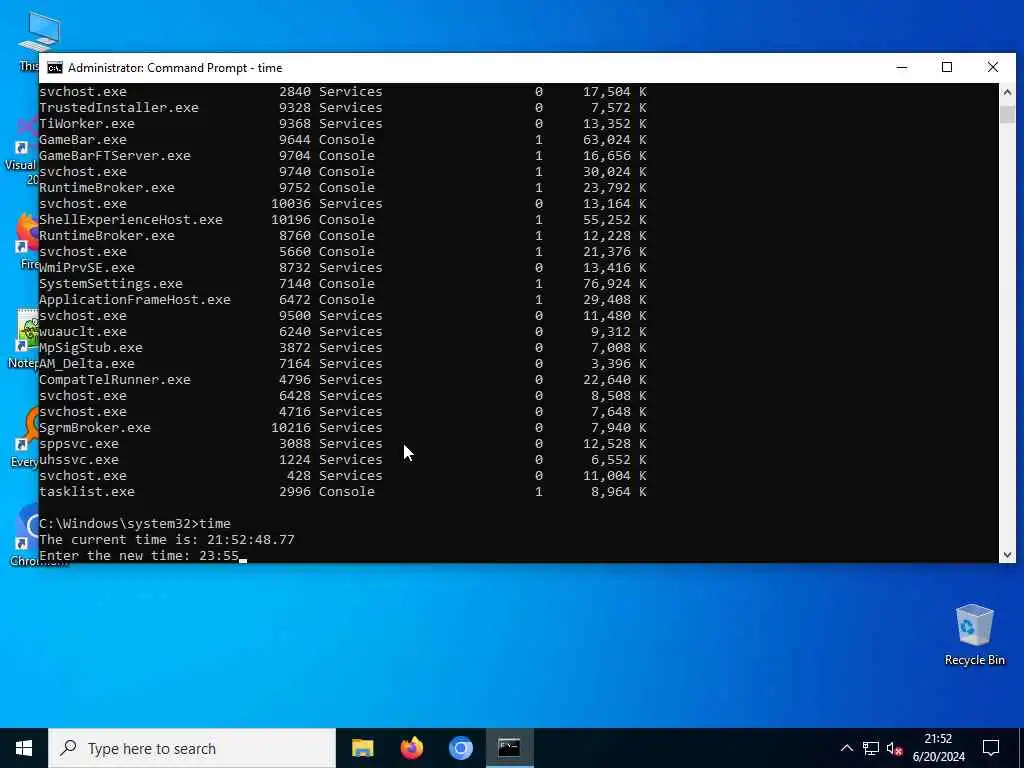Viewport: 1024px width, 768px height.
Task: Click the scrollbar down arrow in Command Prompt
Action: 1007,554
